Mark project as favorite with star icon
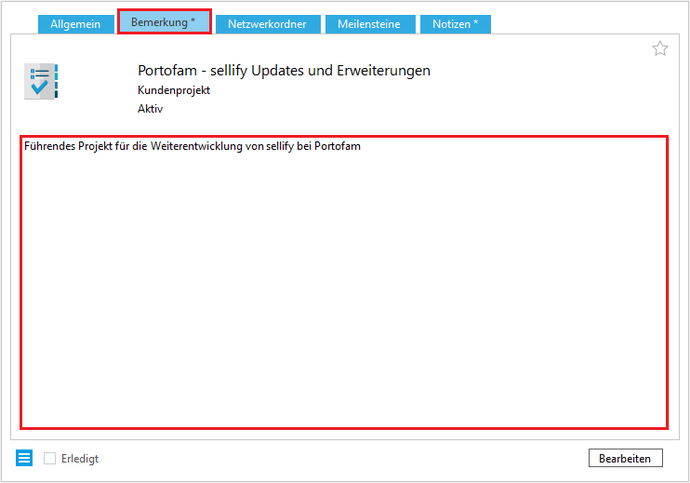This screenshot has width=690, height=483. (x=660, y=48)
